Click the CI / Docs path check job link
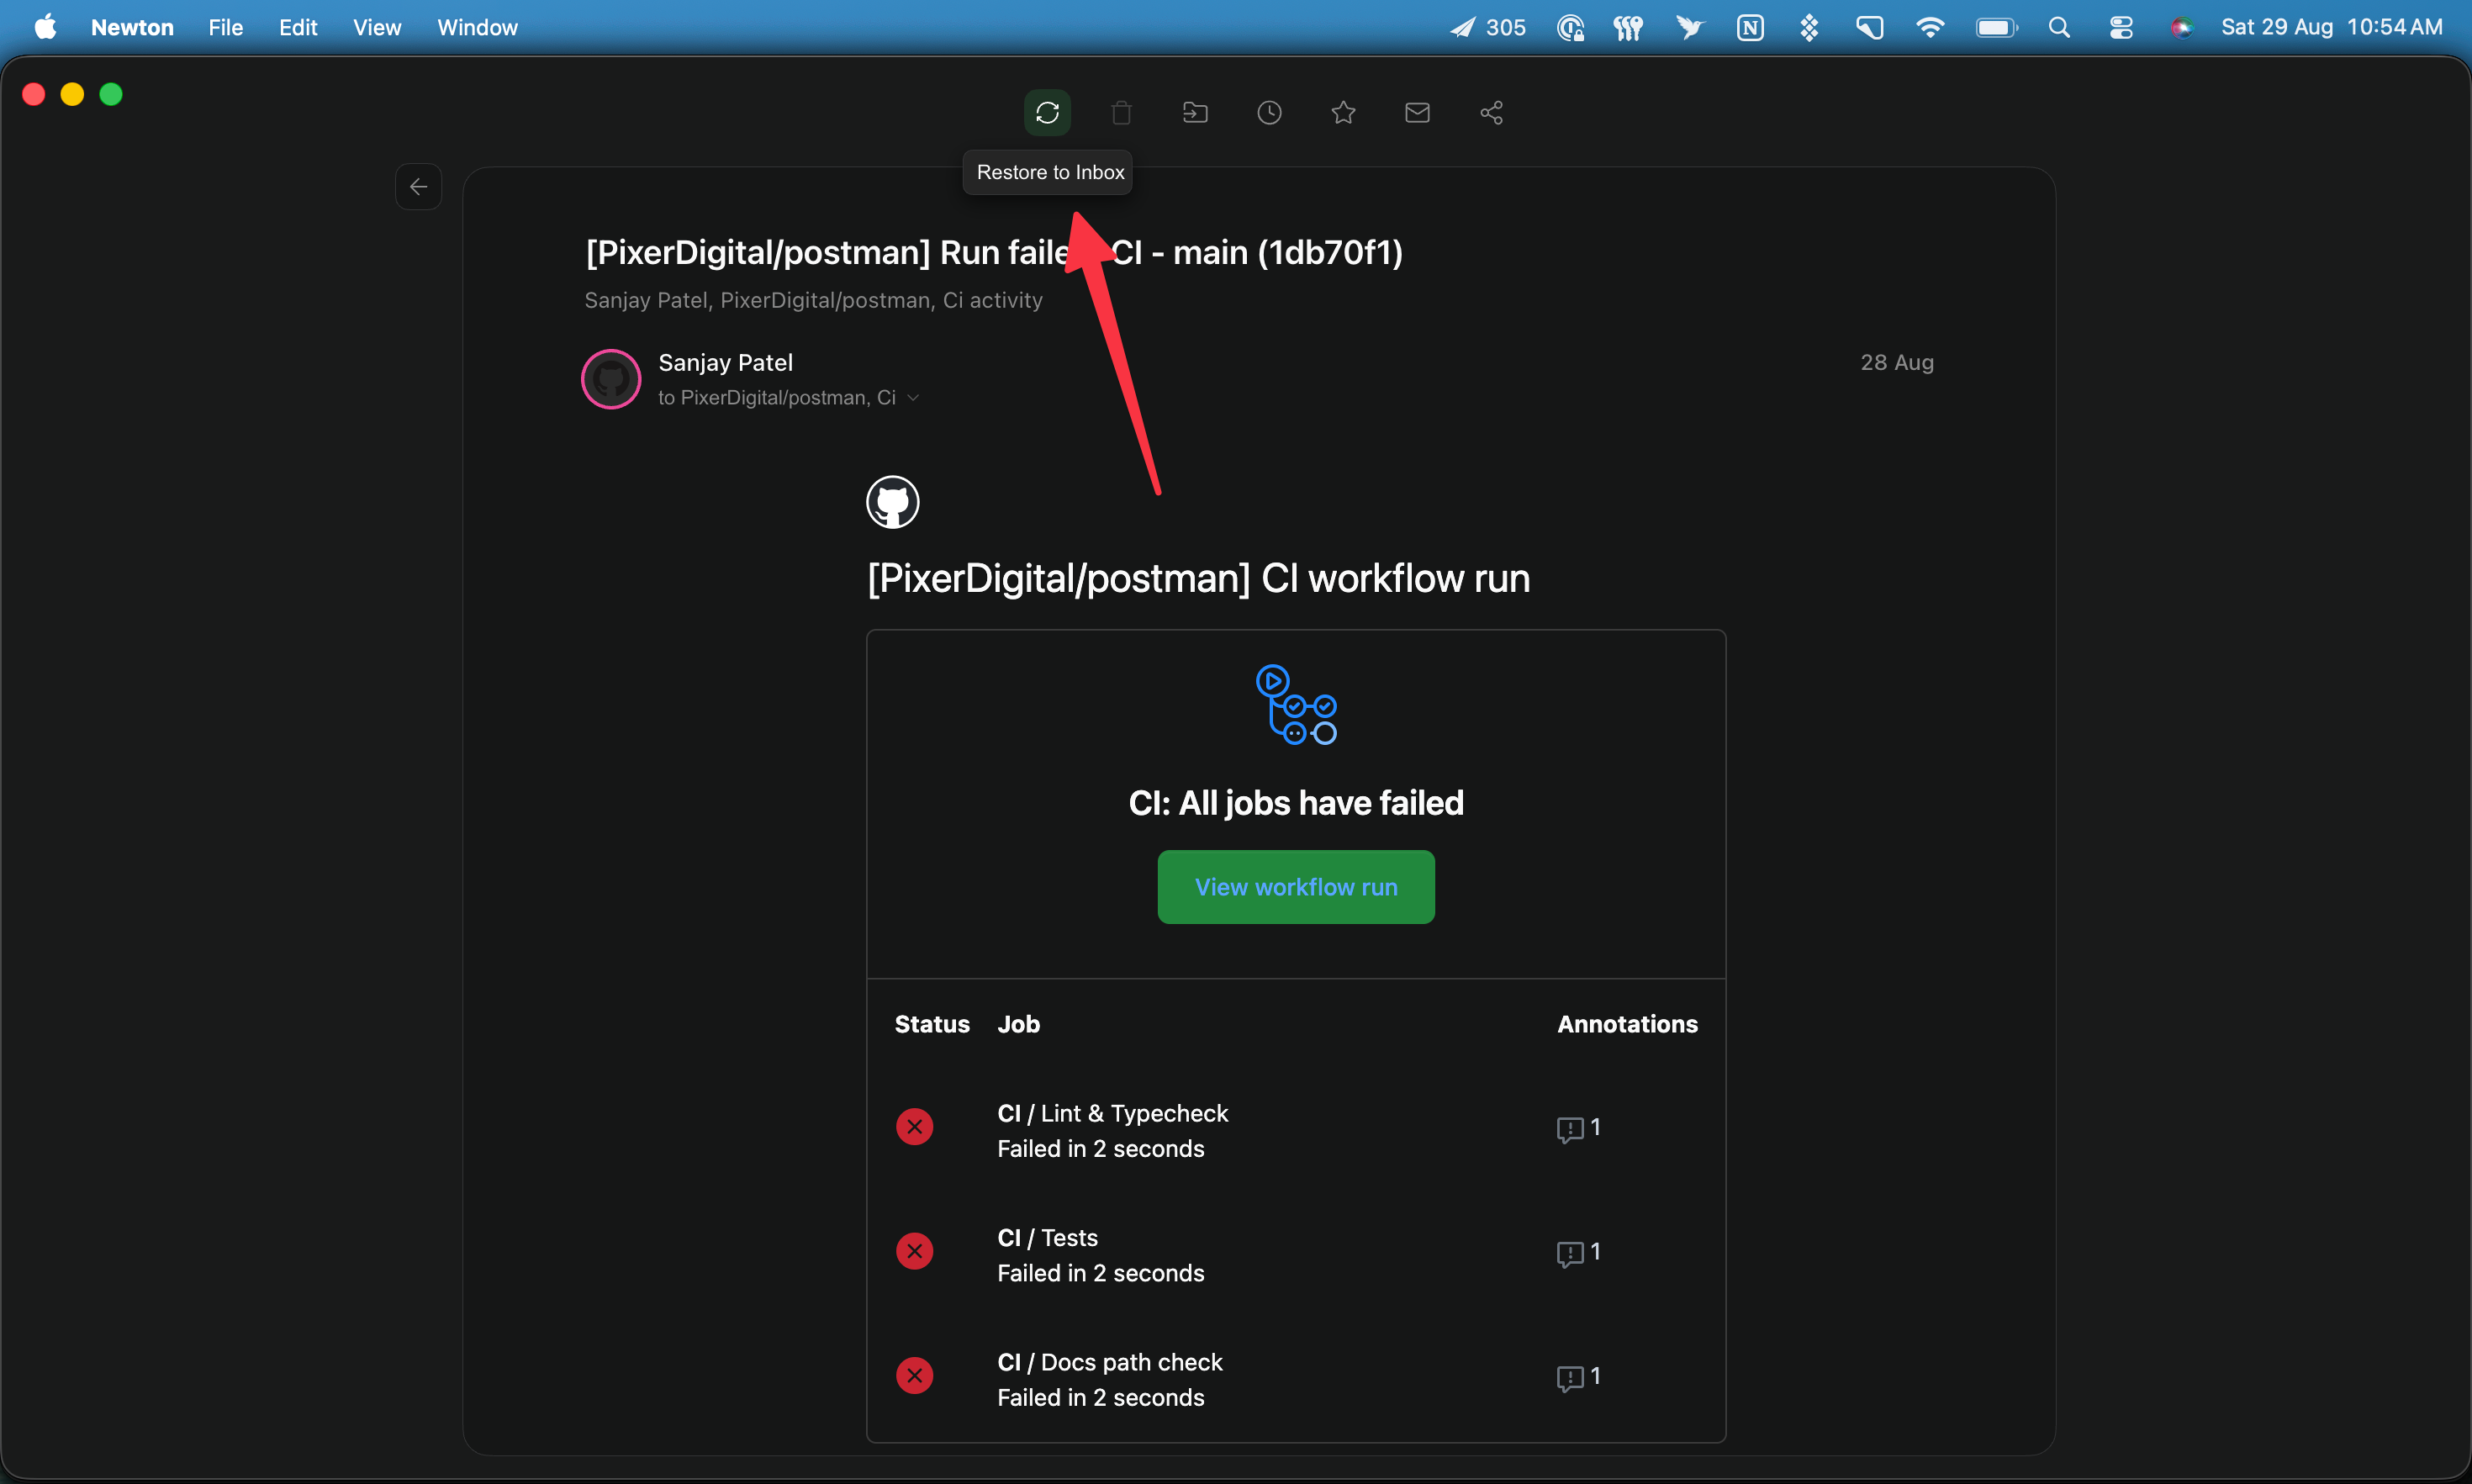 point(1110,1362)
